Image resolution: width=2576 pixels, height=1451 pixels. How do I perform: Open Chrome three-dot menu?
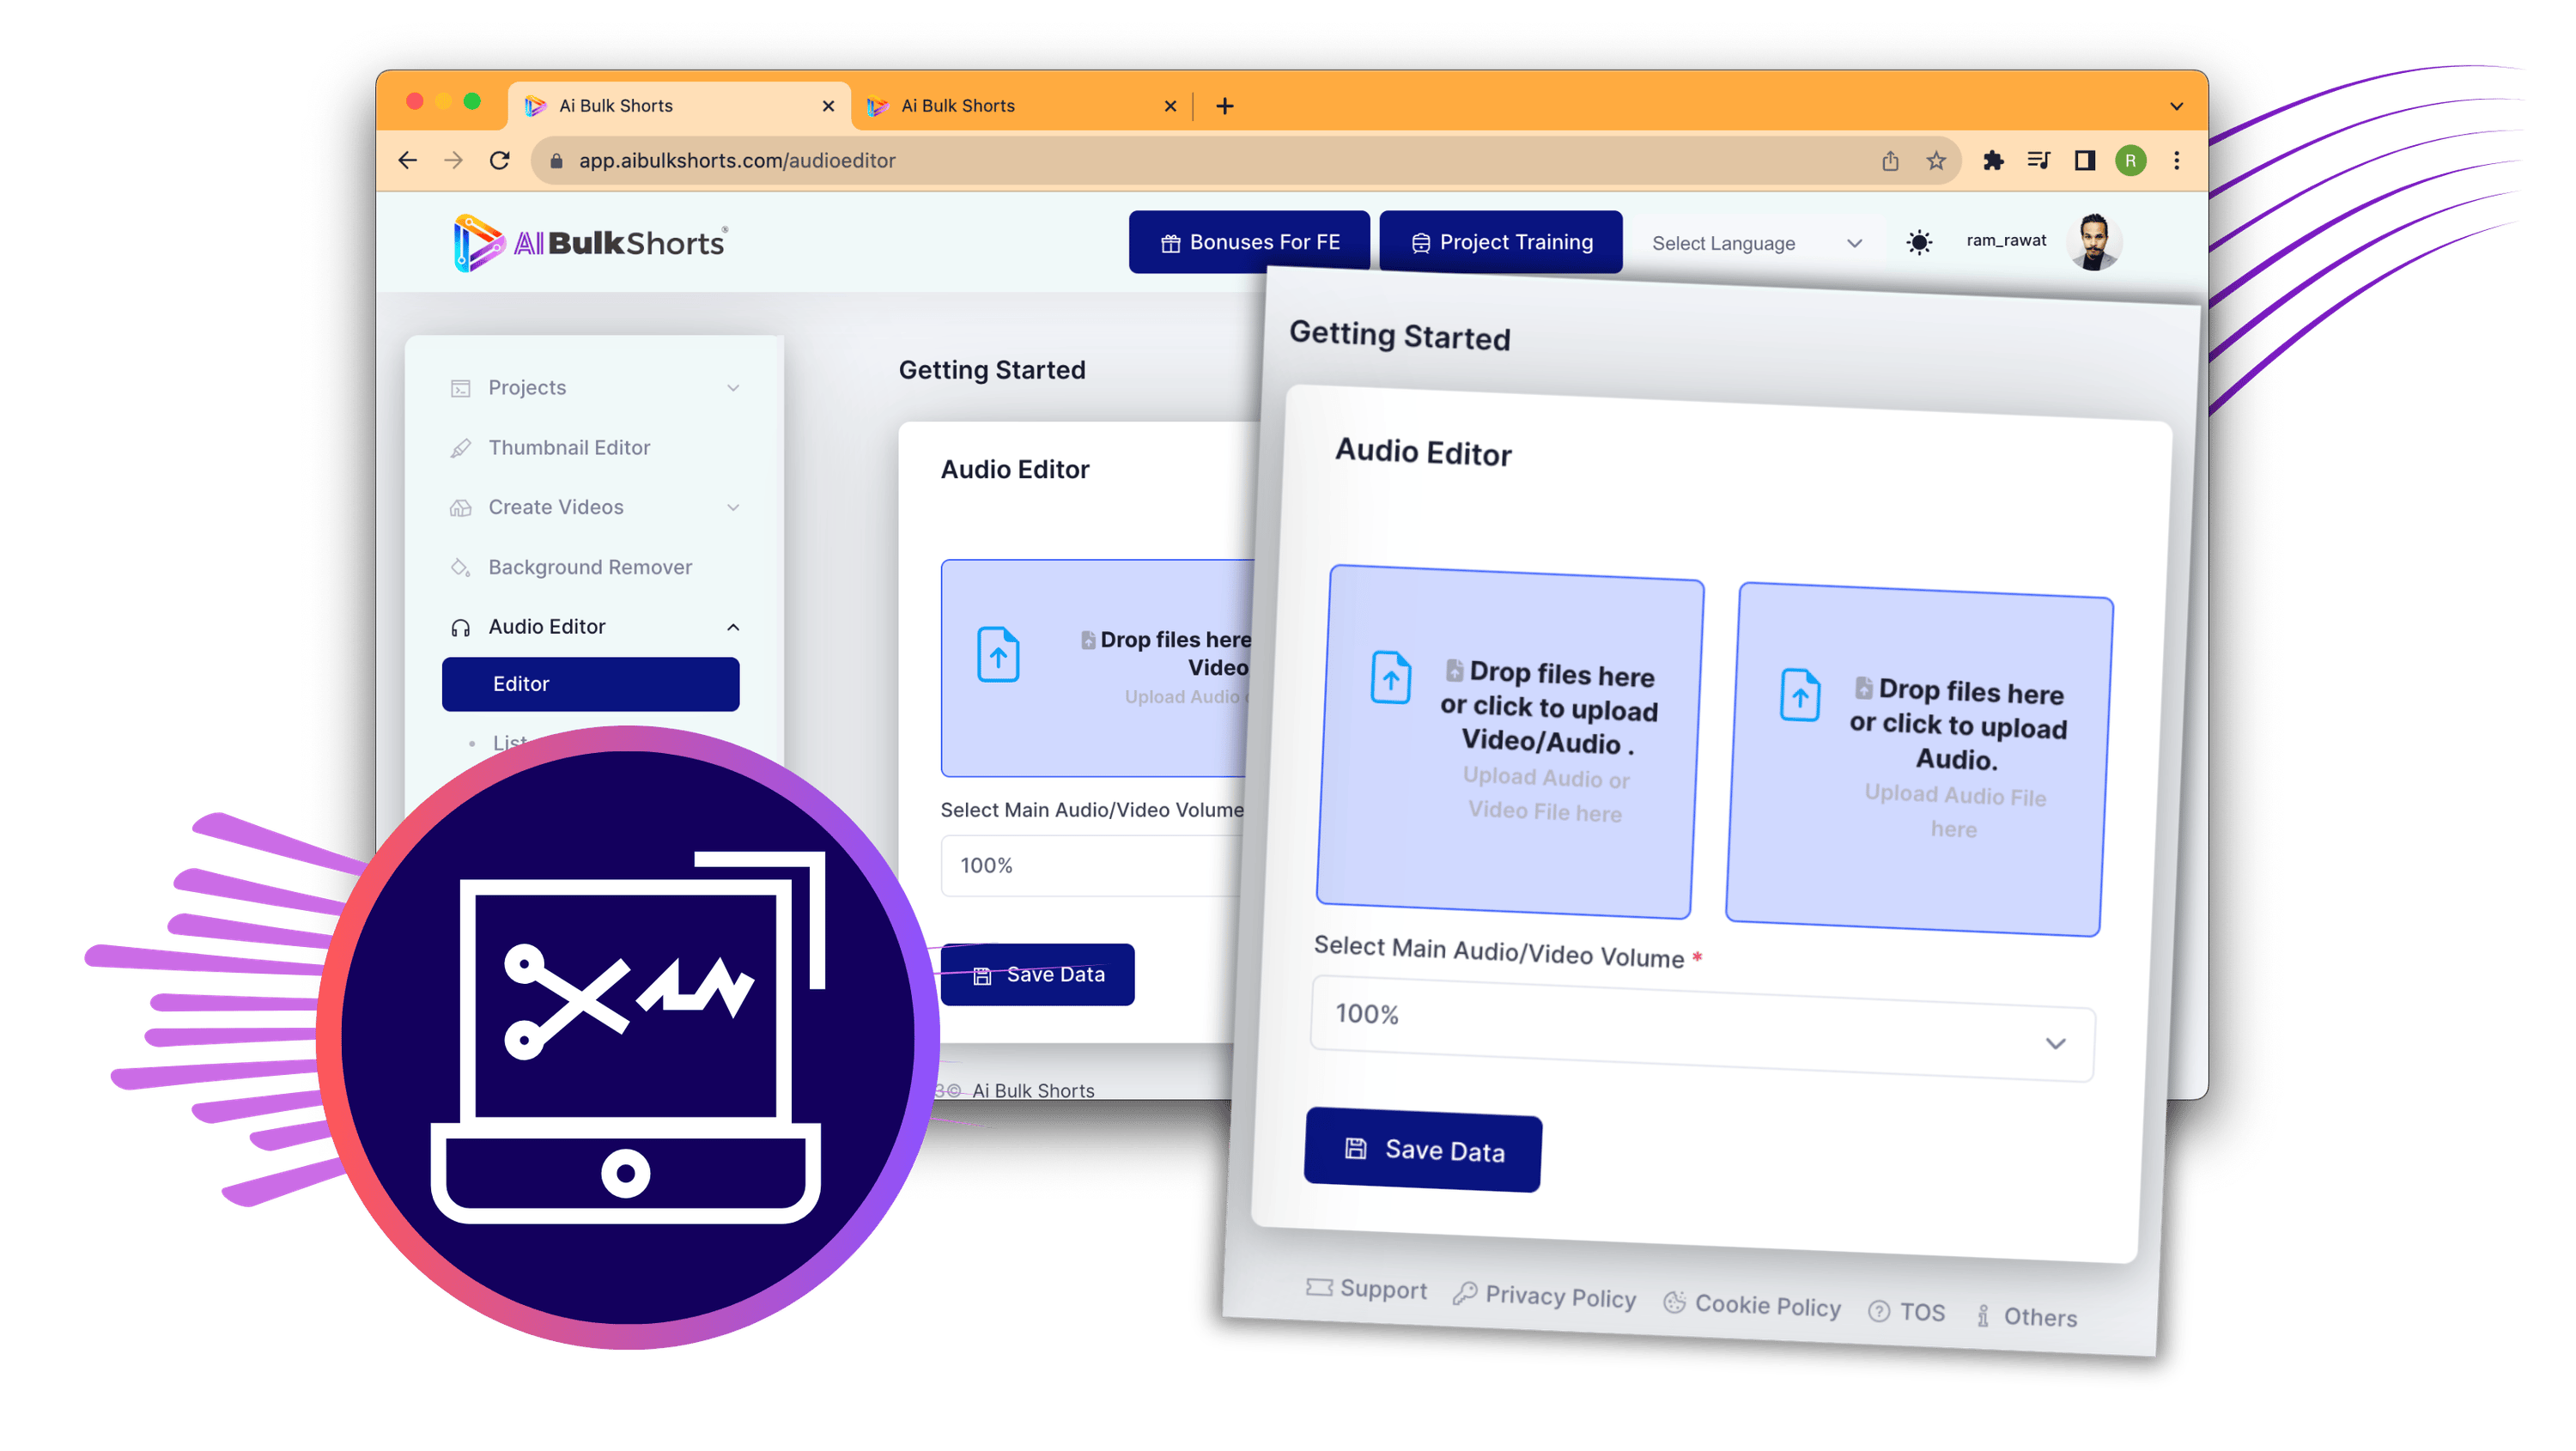tap(2176, 160)
